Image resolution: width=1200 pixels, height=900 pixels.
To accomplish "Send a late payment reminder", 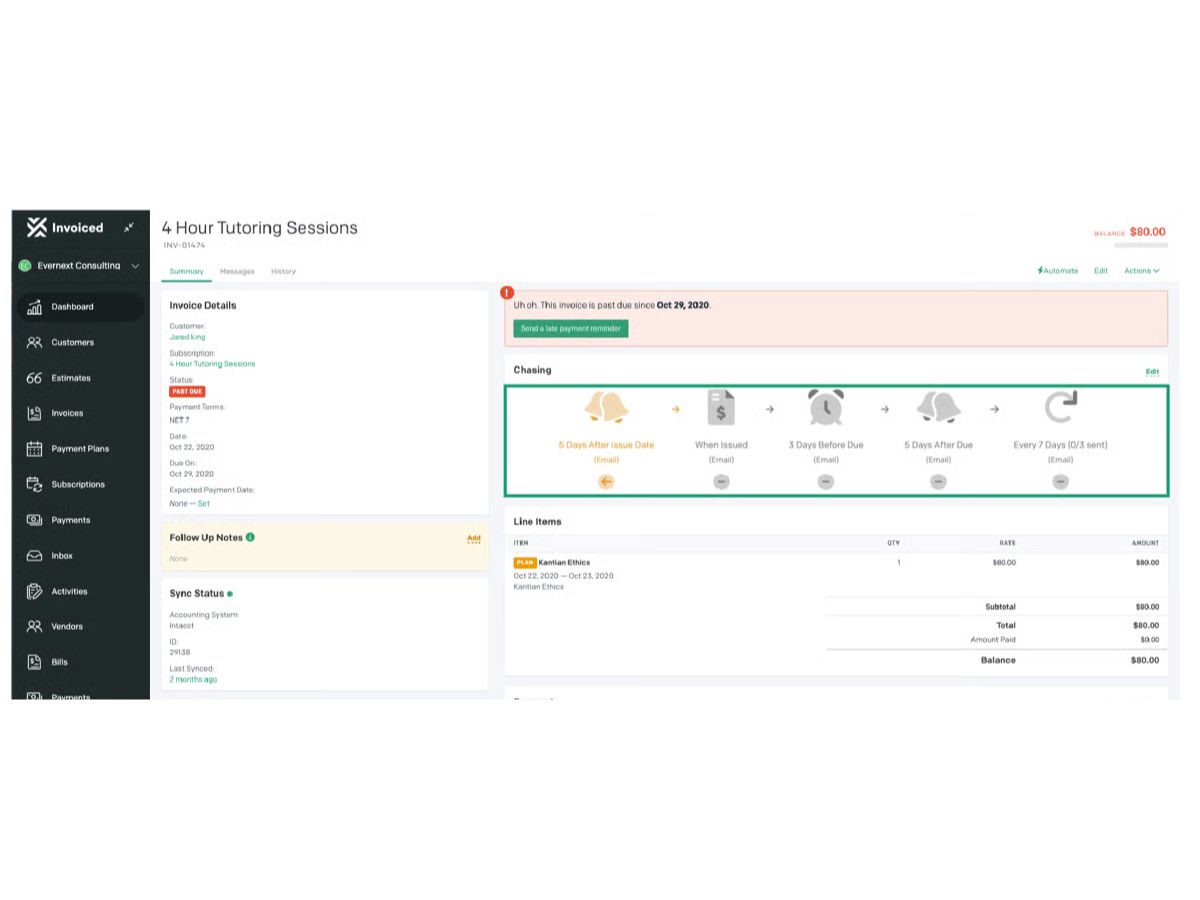I will click(x=571, y=328).
